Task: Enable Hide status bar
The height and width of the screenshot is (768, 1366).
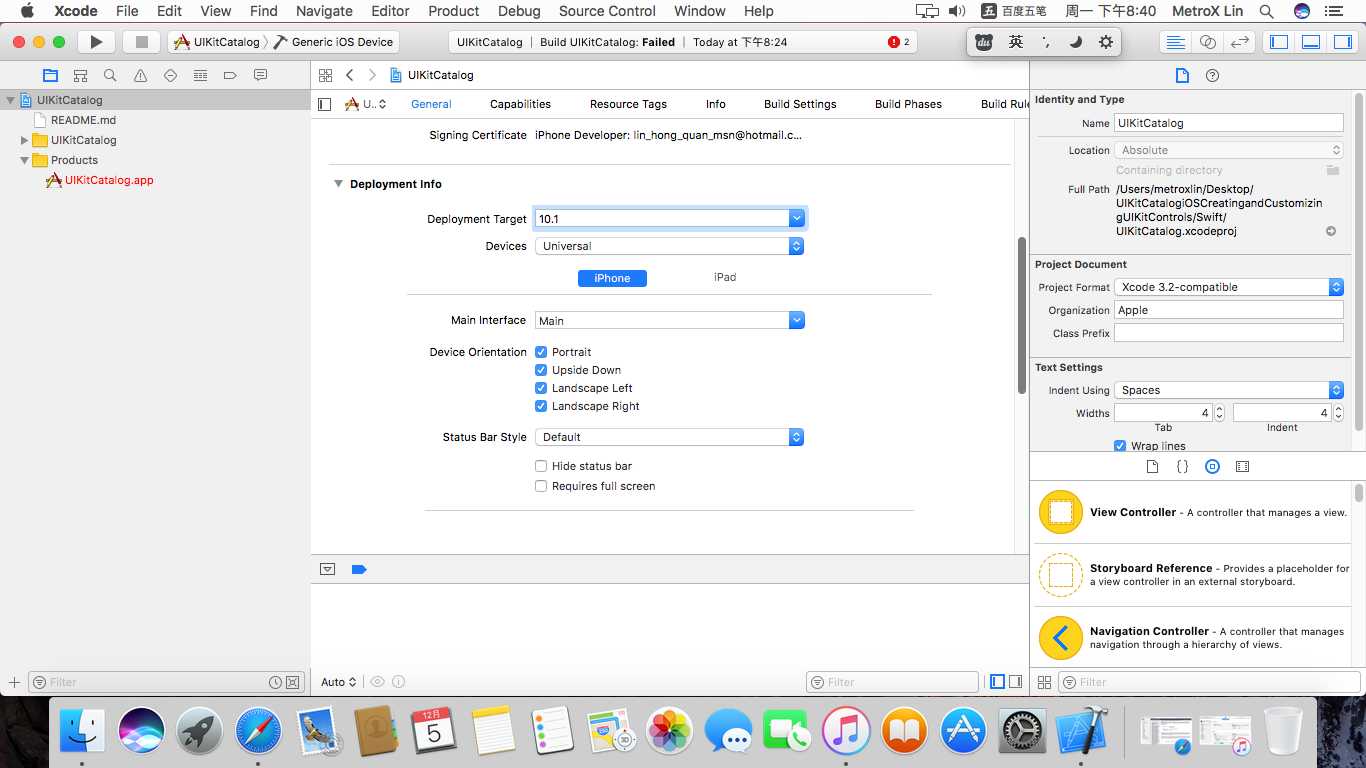Action: (541, 466)
